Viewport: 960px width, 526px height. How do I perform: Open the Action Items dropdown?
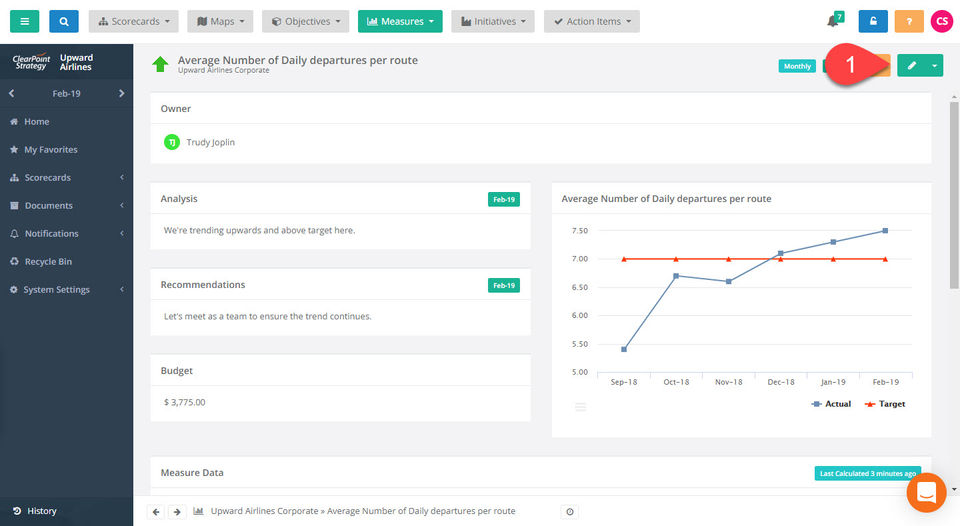(x=592, y=21)
